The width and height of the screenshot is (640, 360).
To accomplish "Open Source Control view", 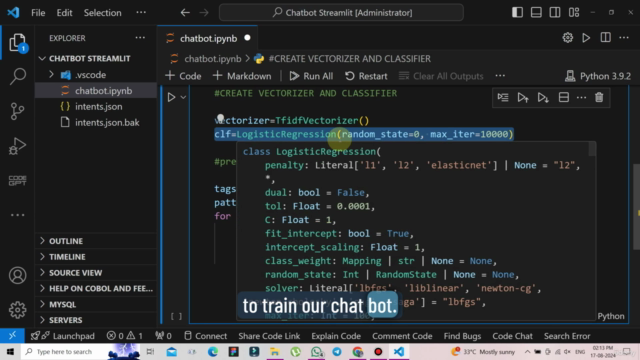I will click(18, 111).
